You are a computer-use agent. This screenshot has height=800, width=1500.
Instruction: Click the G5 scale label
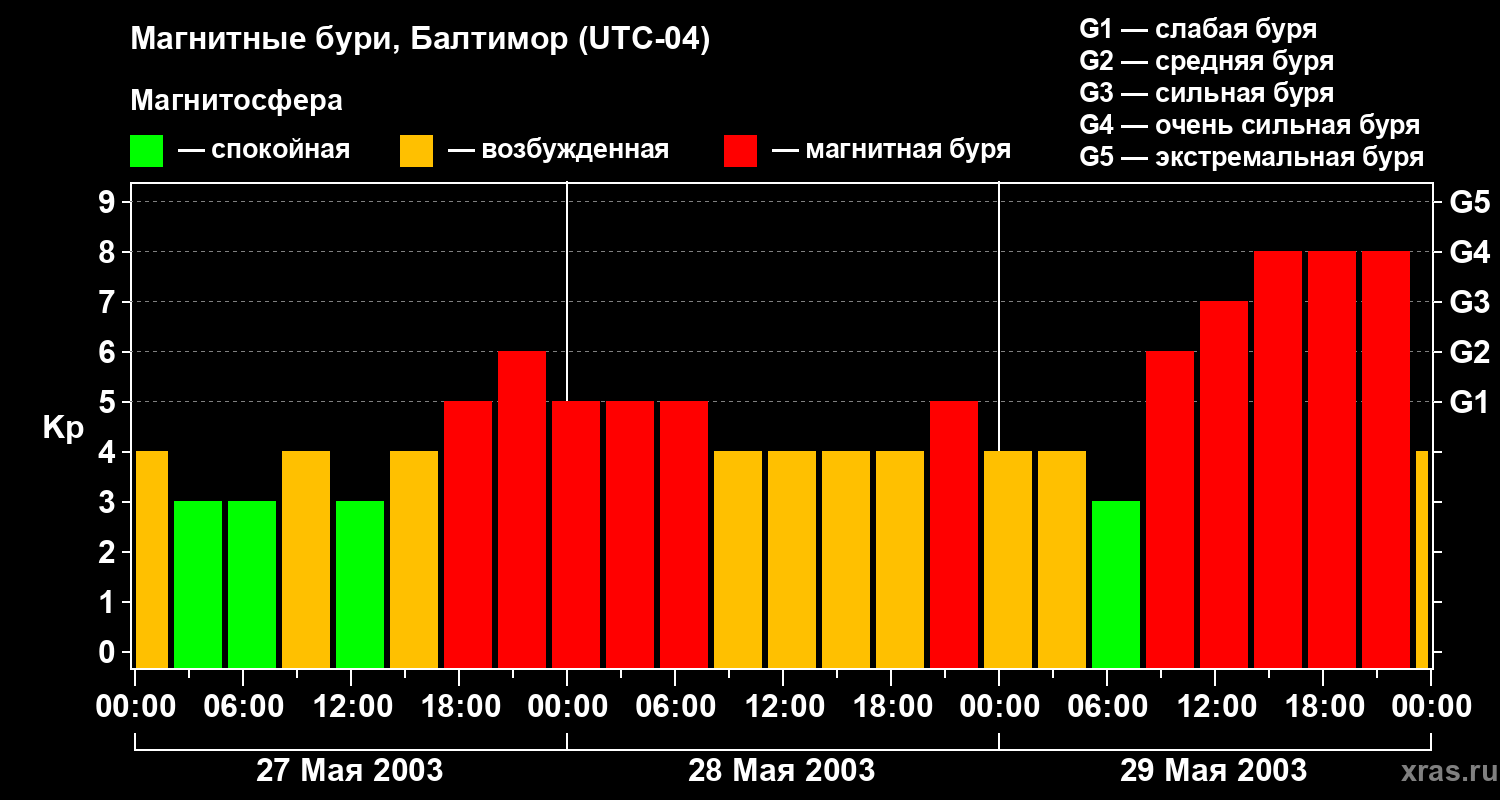[x=1469, y=203]
